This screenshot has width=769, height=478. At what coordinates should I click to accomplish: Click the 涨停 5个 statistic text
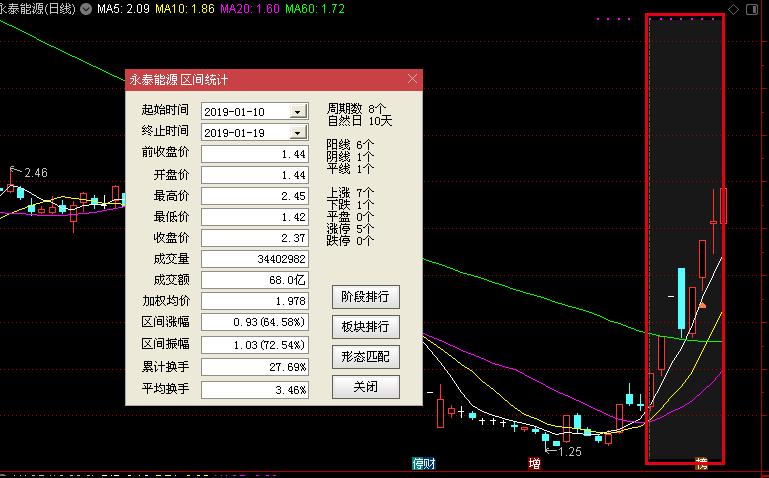(x=350, y=229)
